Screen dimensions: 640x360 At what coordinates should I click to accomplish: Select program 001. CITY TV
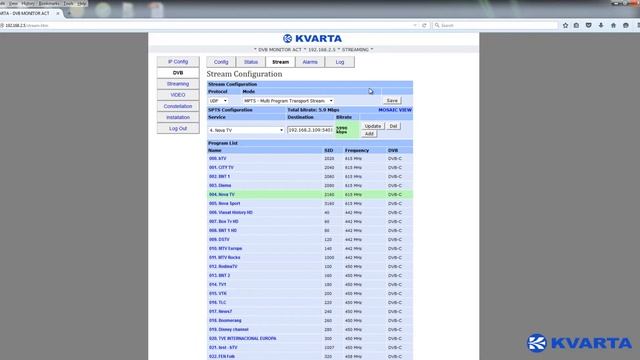(221, 167)
